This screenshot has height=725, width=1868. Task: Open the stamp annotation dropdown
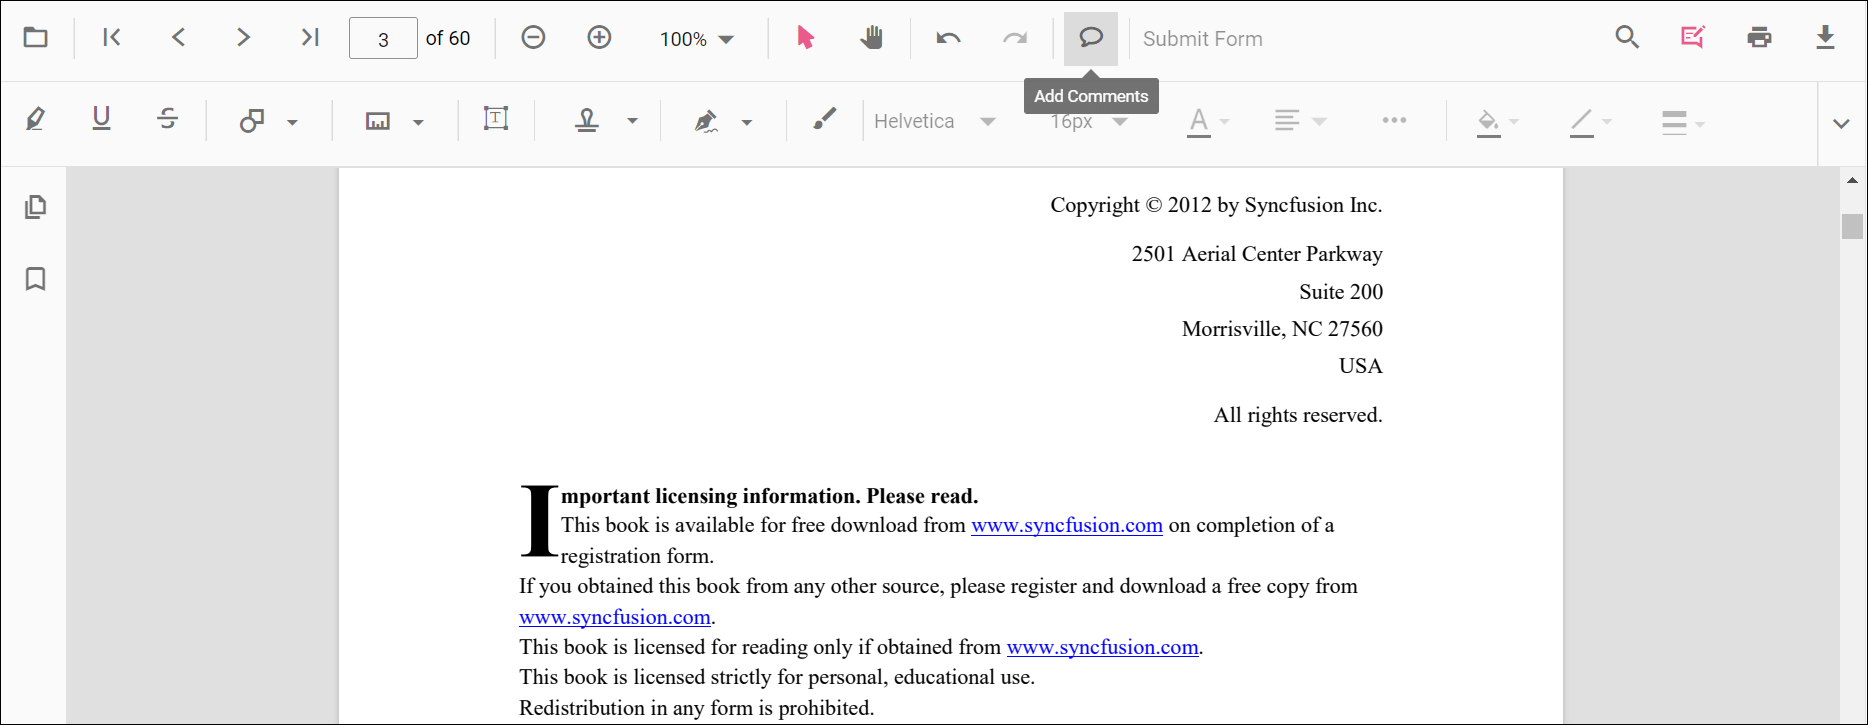632,122
